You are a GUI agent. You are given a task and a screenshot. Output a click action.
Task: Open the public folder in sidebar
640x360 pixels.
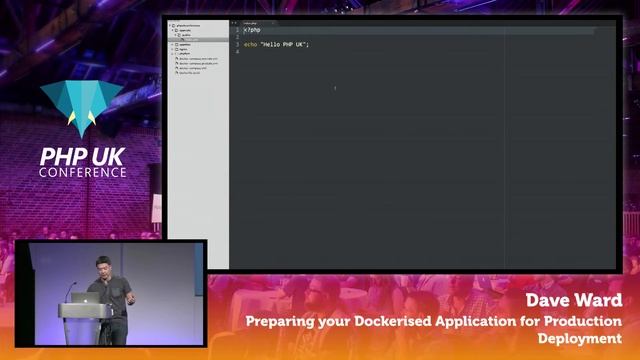click(x=186, y=35)
